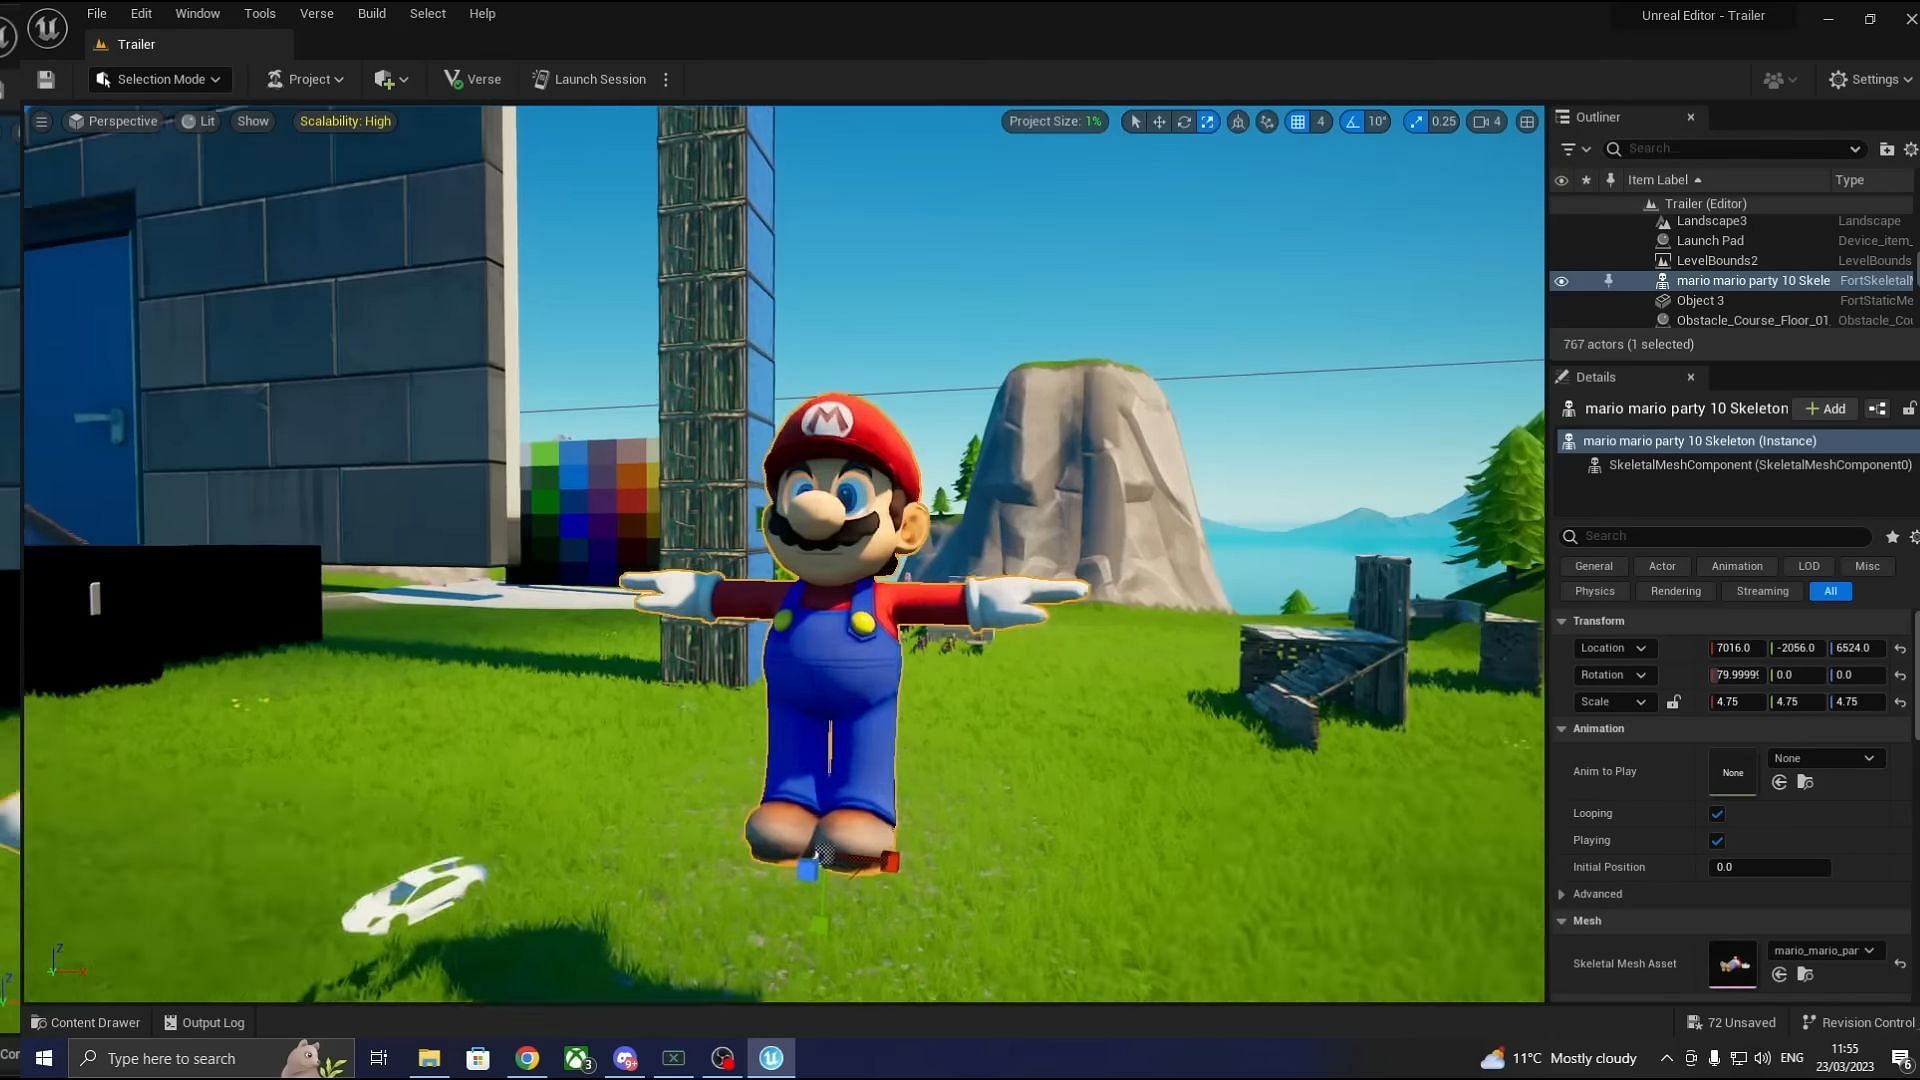Browse to Anim to Play asset in content
The width and height of the screenshot is (1920, 1080).
coord(1805,783)
